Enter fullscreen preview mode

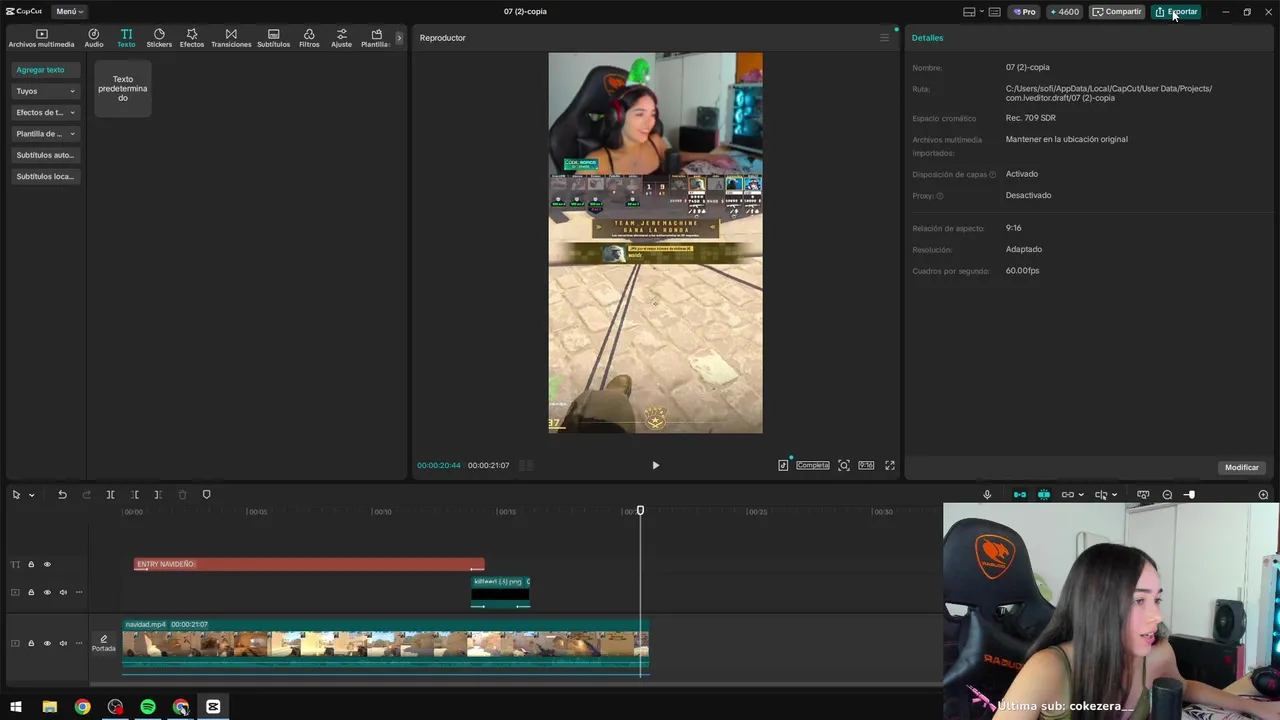[890, 465]
